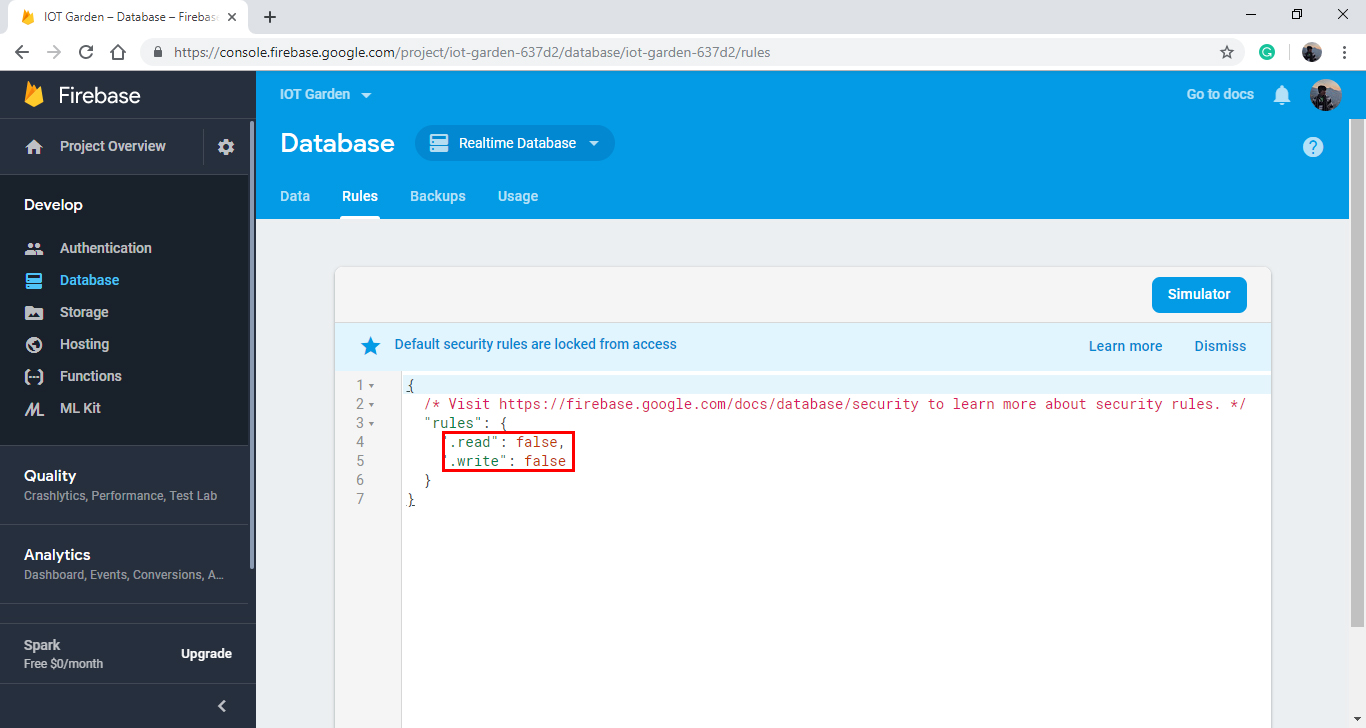Click the Develop section heading
This screenshot has height=728, width=1366.
(x=53, y=205)
